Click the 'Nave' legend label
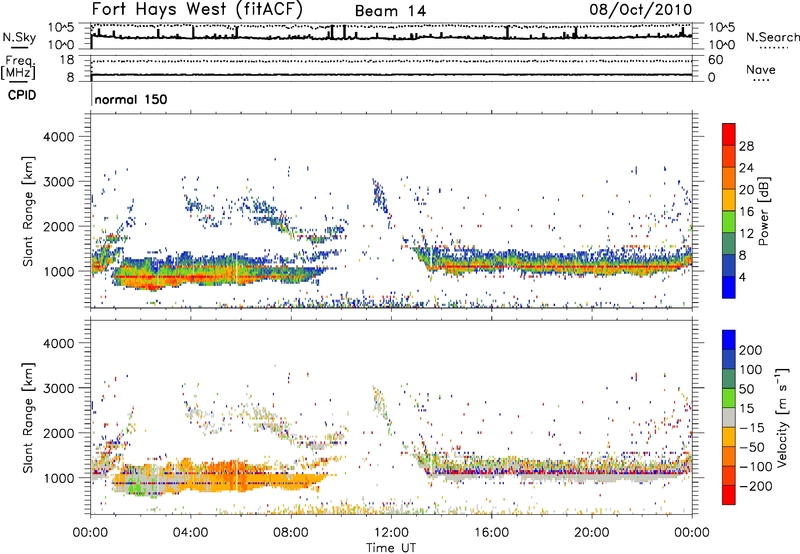Screen dimensions: 800x554 point(761,70)
